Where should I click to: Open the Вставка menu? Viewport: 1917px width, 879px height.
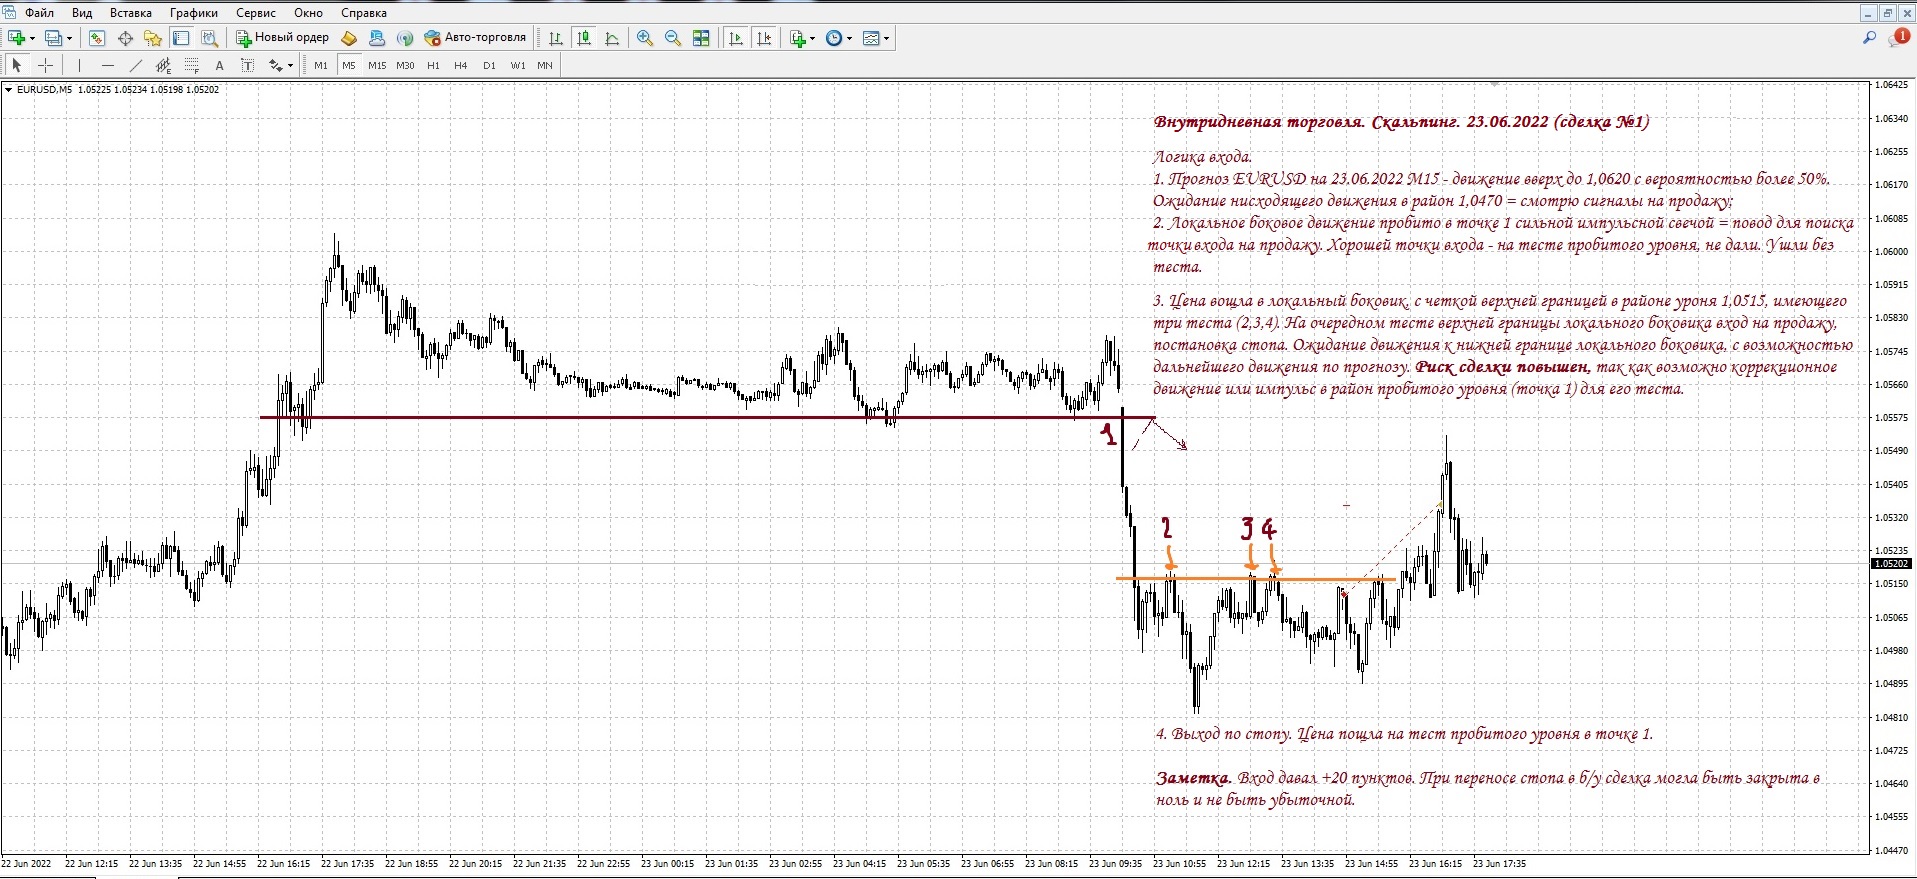coord(131,13)
